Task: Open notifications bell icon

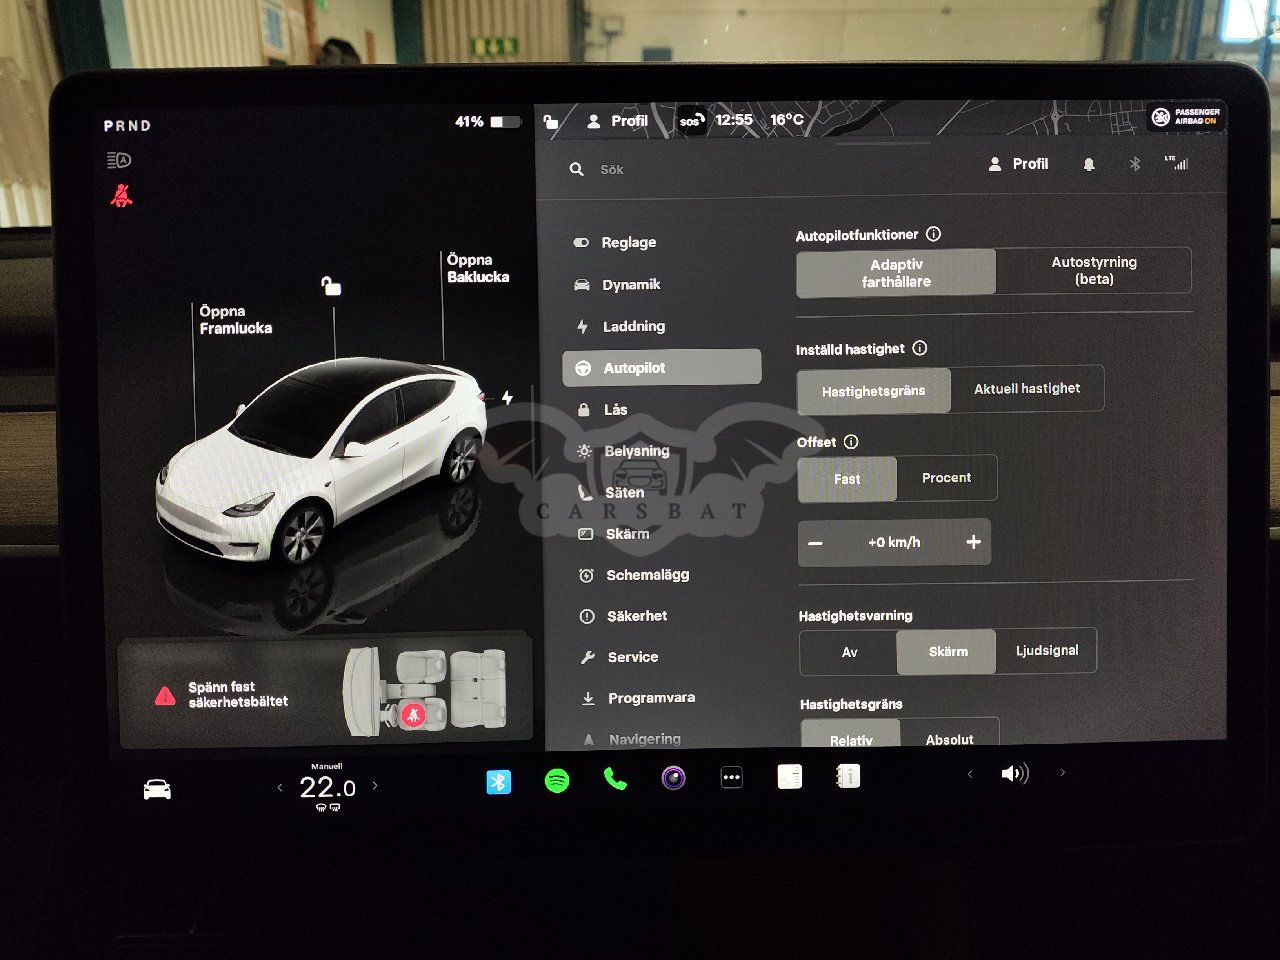Action: point(1089,165)
